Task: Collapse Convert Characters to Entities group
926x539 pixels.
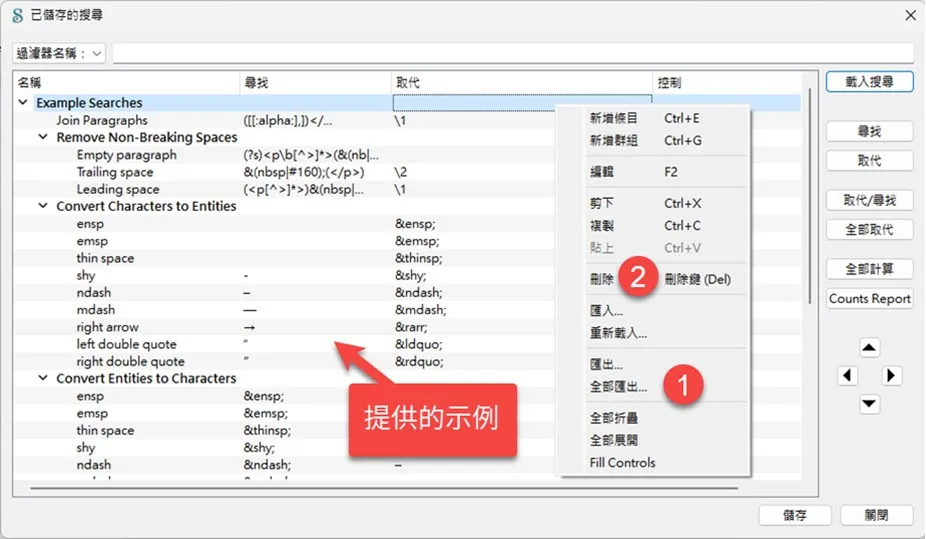Action: click(x=43, y=206)
